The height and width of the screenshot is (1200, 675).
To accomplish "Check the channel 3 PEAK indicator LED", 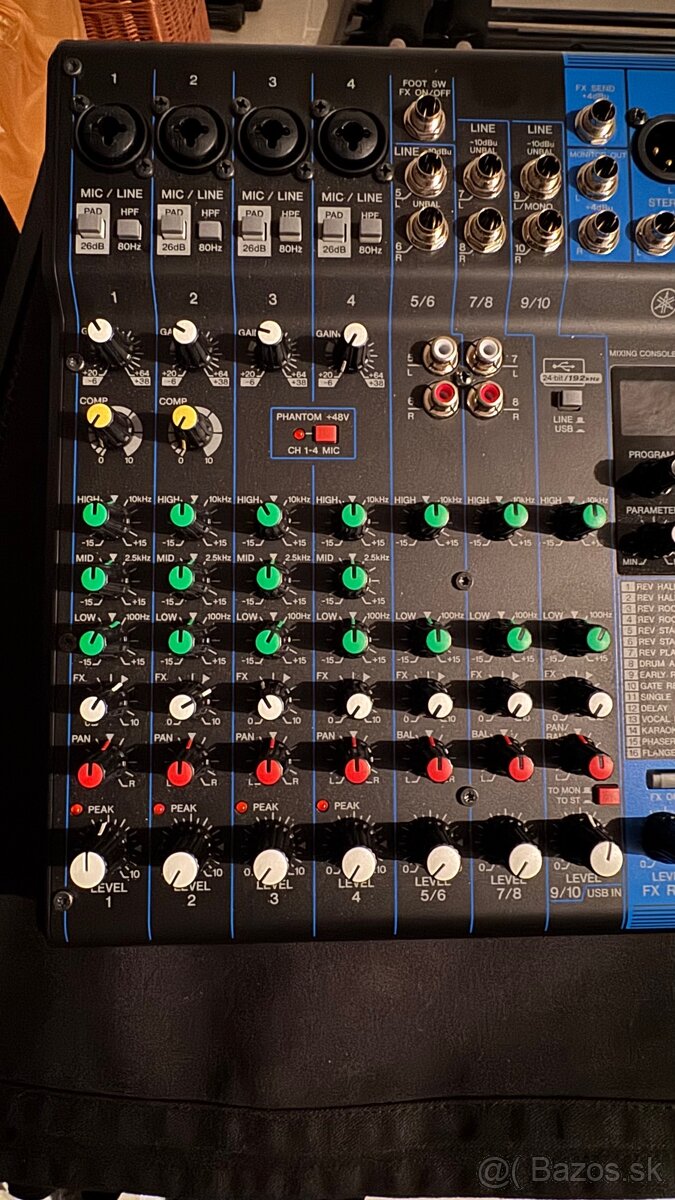I will coord(240,806).
